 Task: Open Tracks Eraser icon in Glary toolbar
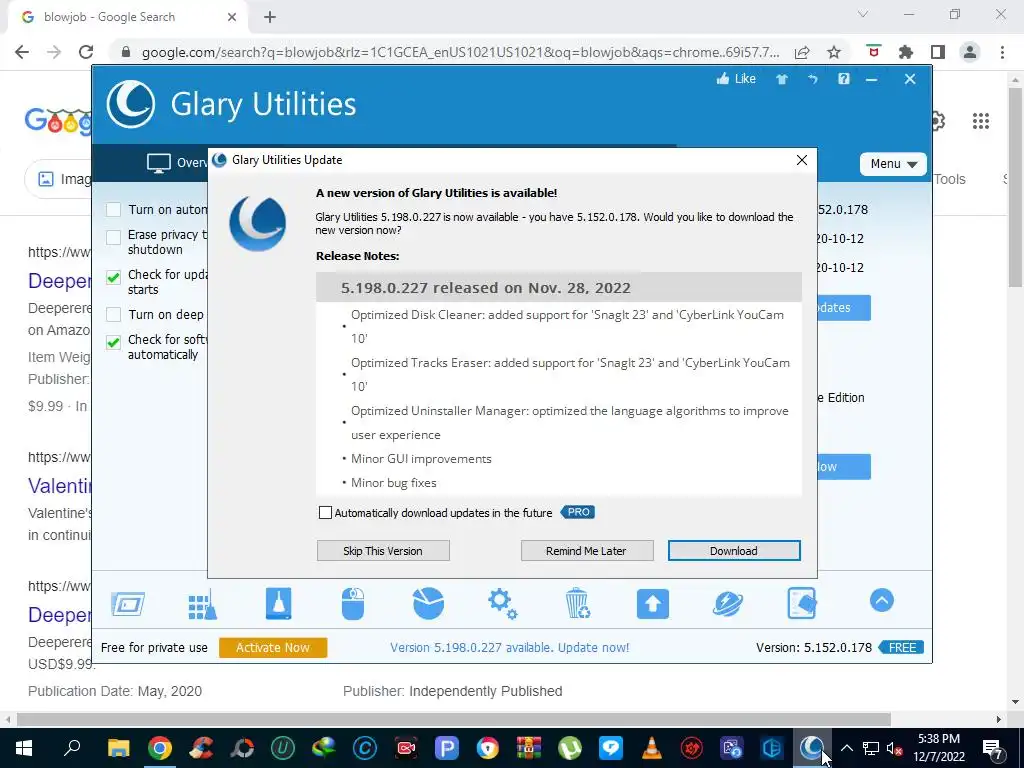coord(802,603)
